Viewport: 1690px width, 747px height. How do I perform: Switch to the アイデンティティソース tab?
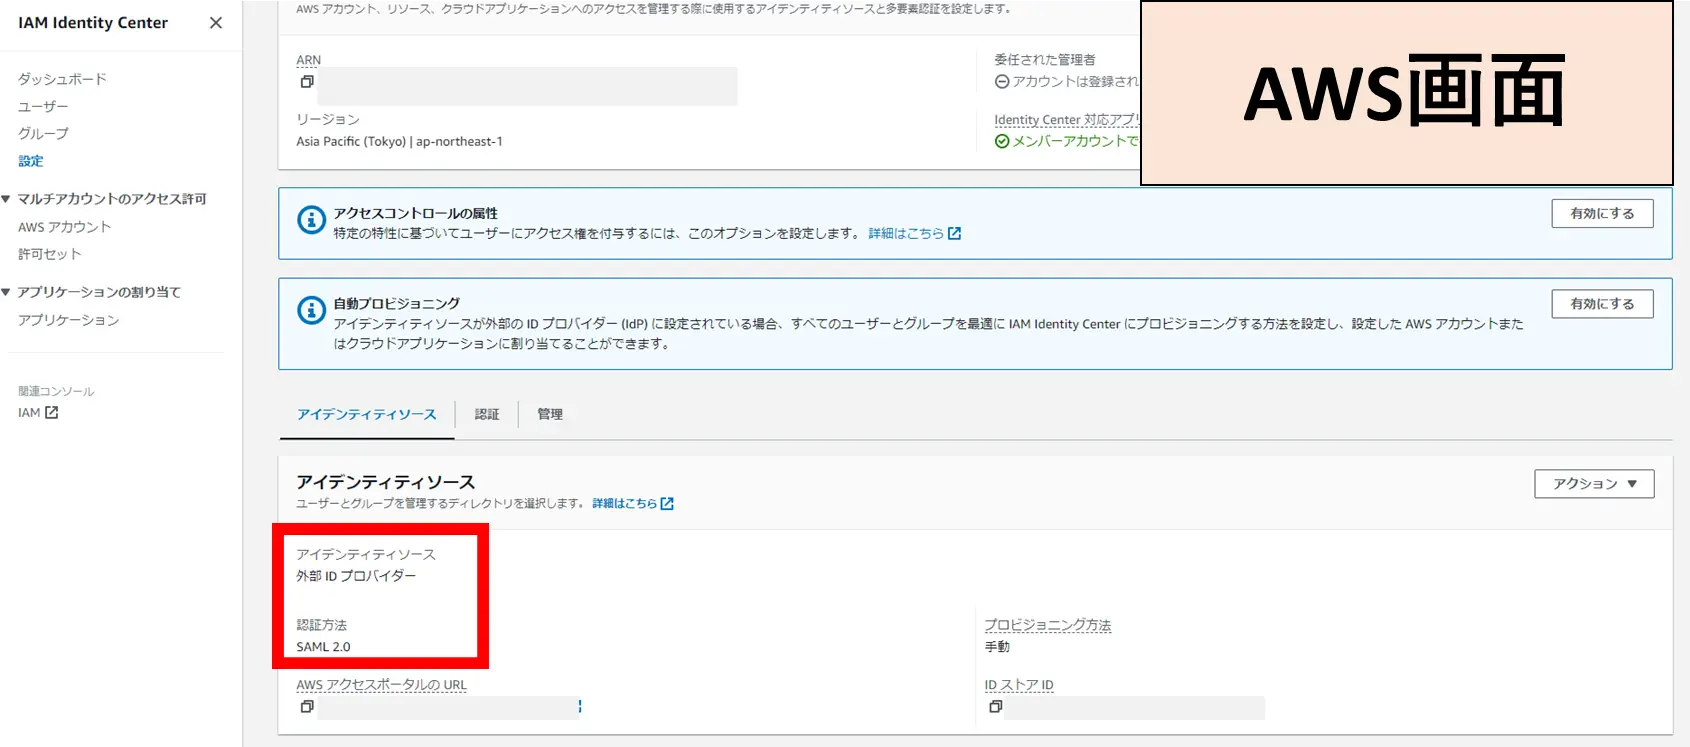[367, 414]
